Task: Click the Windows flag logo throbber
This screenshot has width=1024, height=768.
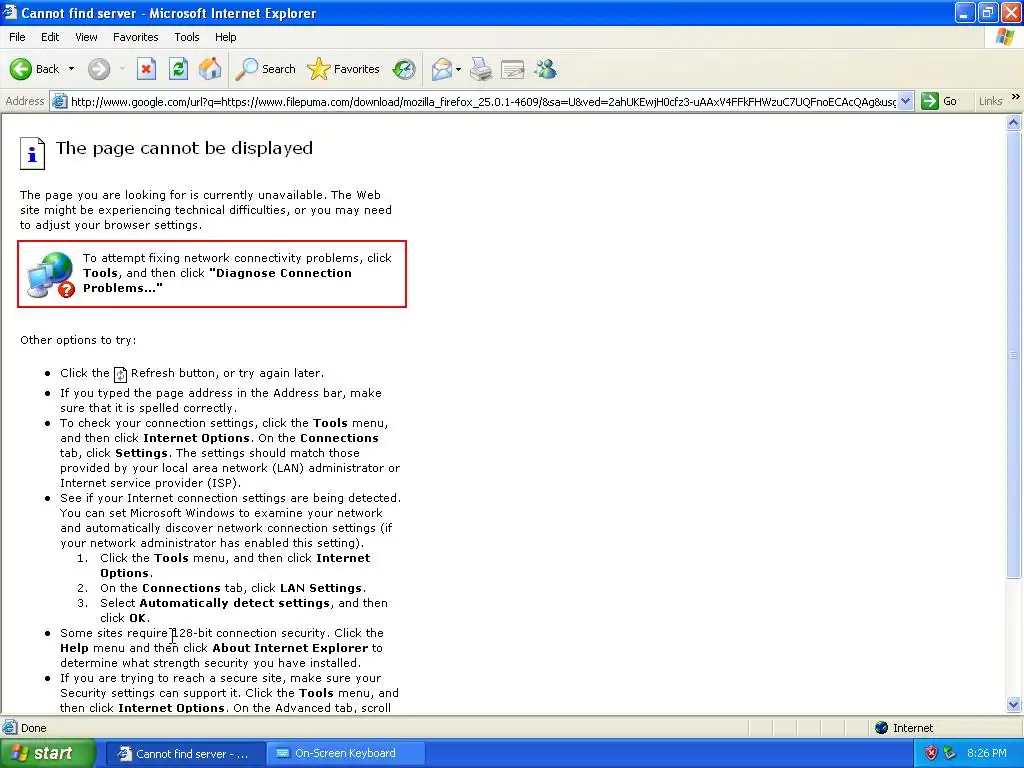Action: point(1004,37)
